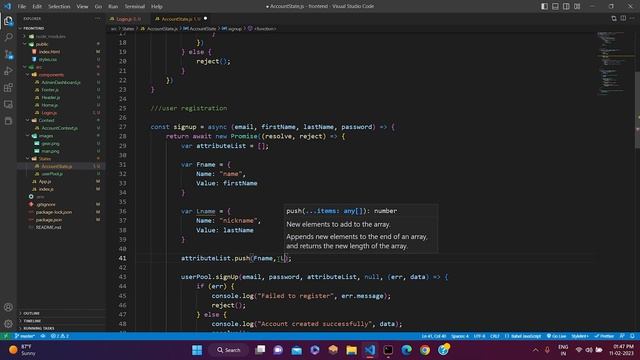Click the notifications bell in status bar
The width and height of the screenshot is (640, 360).
point(632,336)
